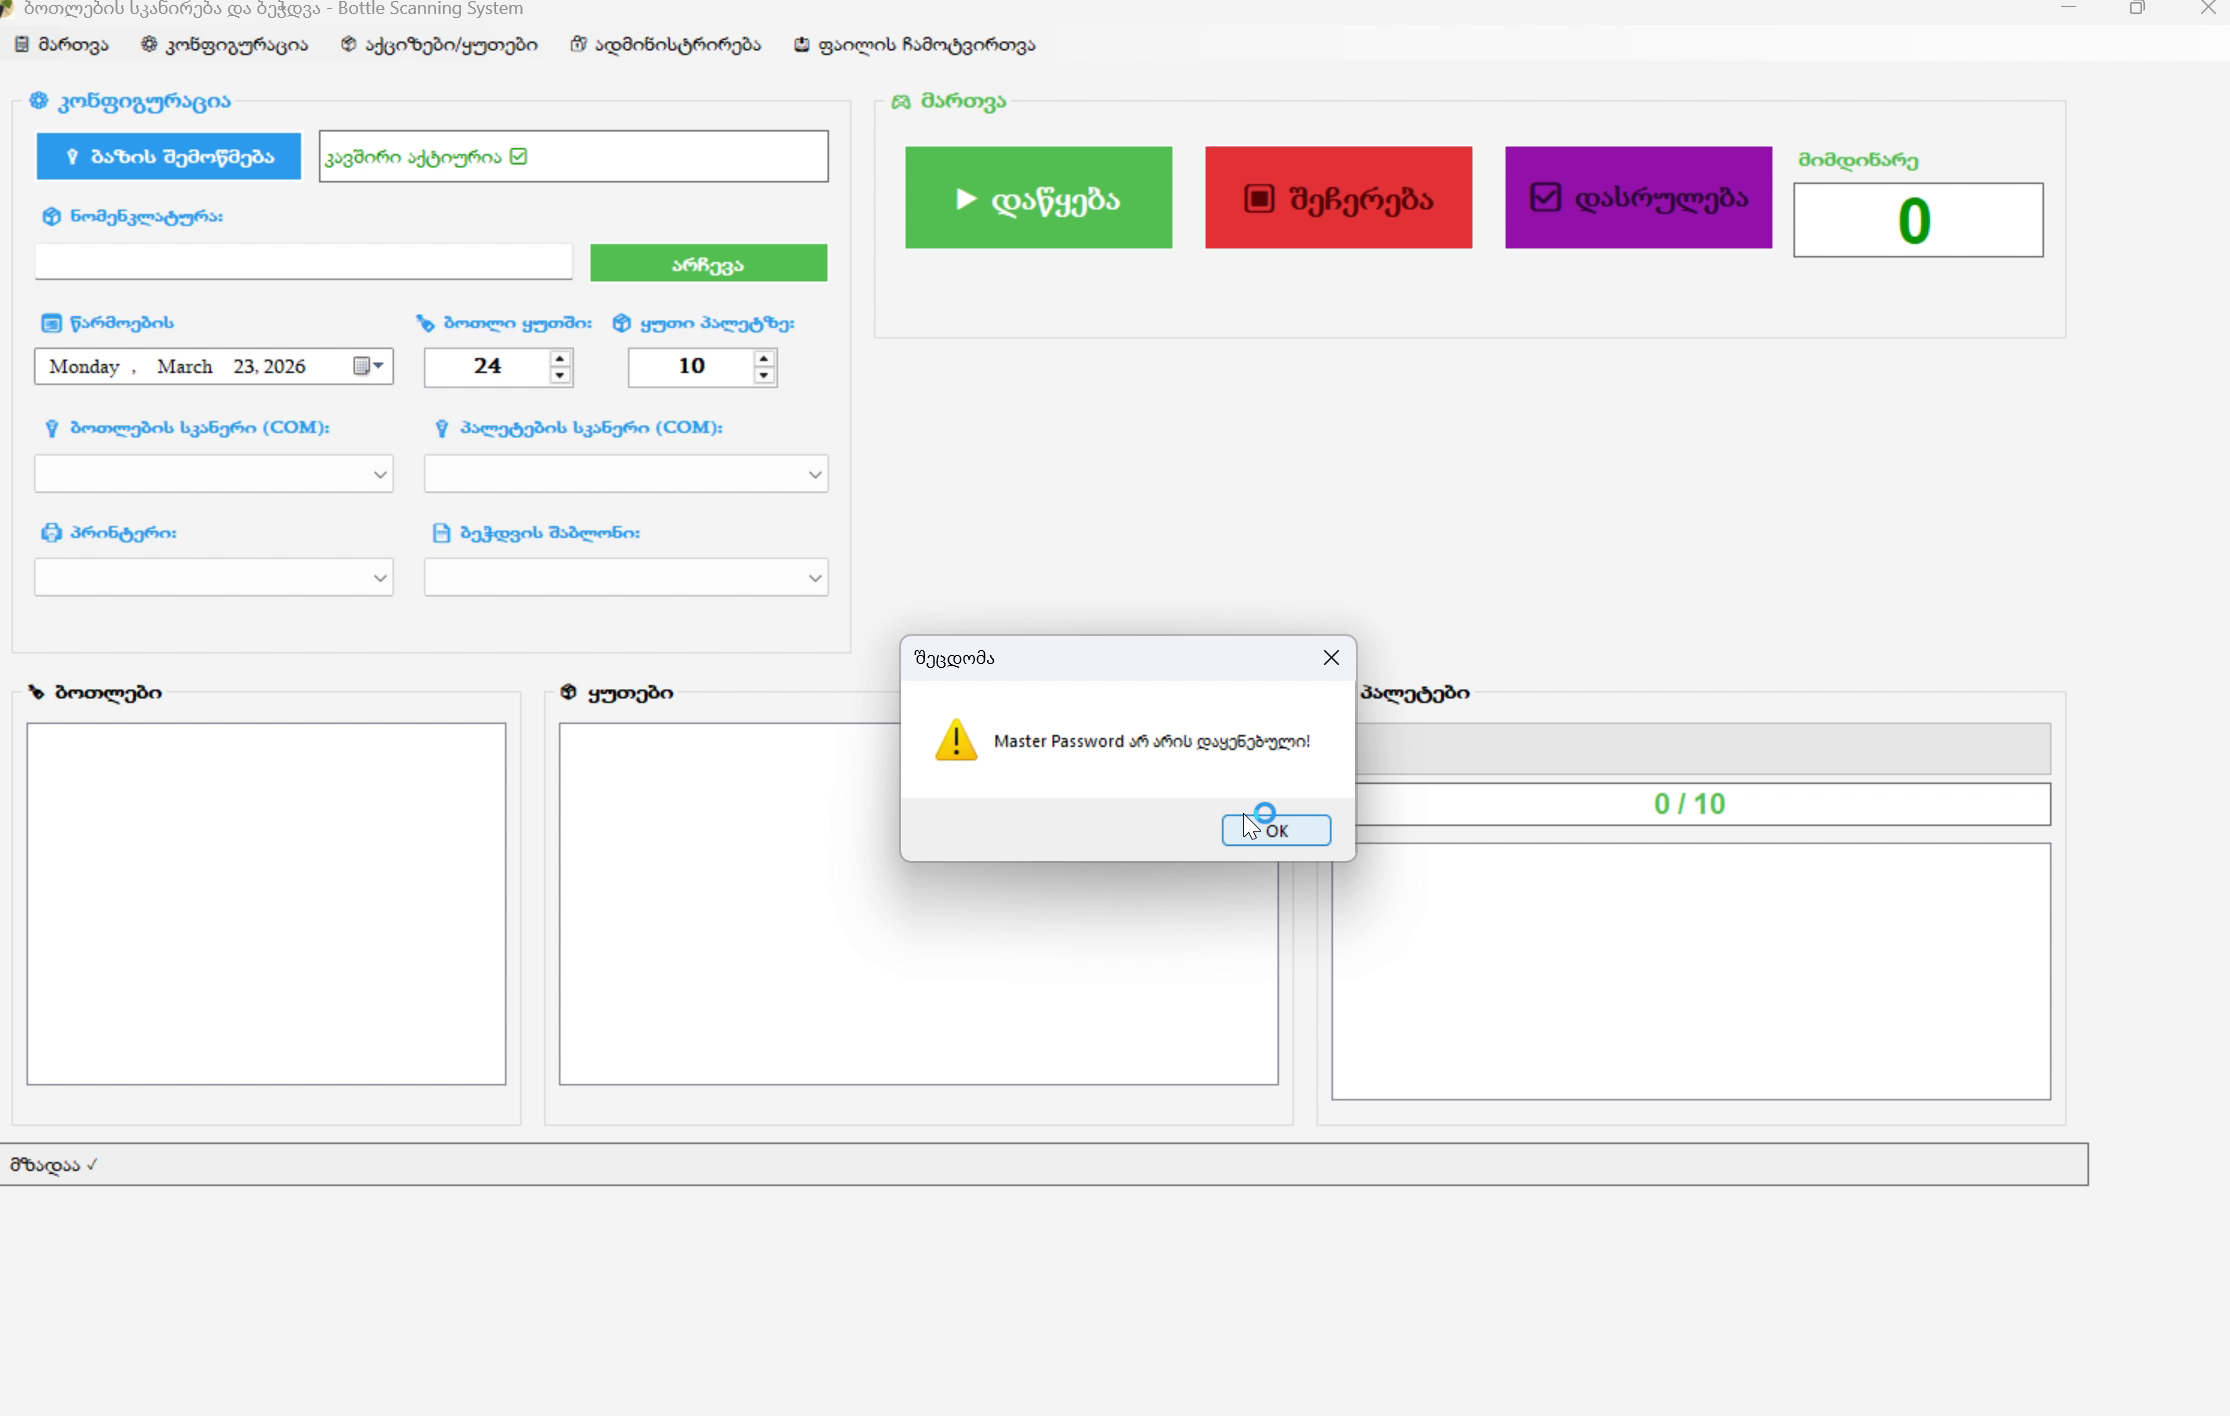Open the ადმინისტრირება menu
Image resolution: width=2230 pixels, height=1416 pixels.
point(666,45)
